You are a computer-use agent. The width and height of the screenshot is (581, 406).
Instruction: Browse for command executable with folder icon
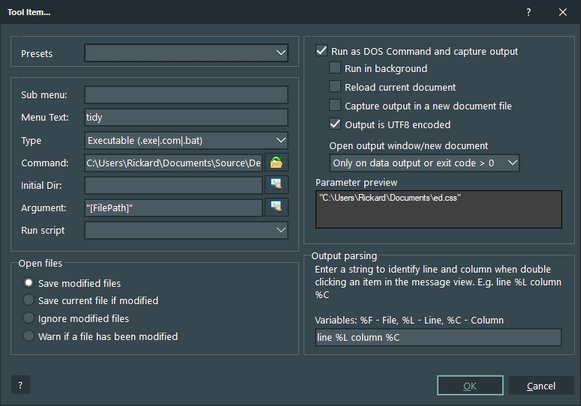click(x=276, y=163)
